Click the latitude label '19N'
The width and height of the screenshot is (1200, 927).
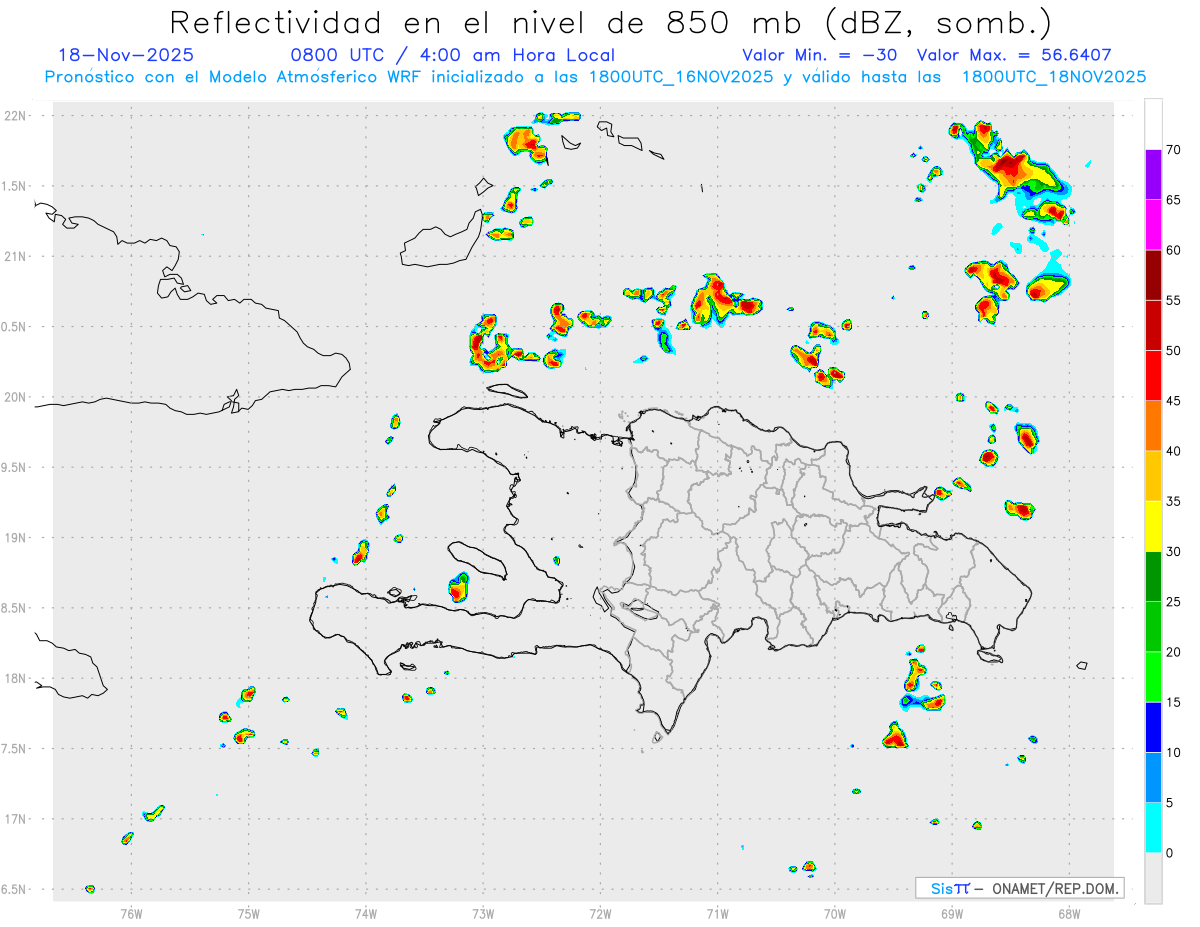17,538
